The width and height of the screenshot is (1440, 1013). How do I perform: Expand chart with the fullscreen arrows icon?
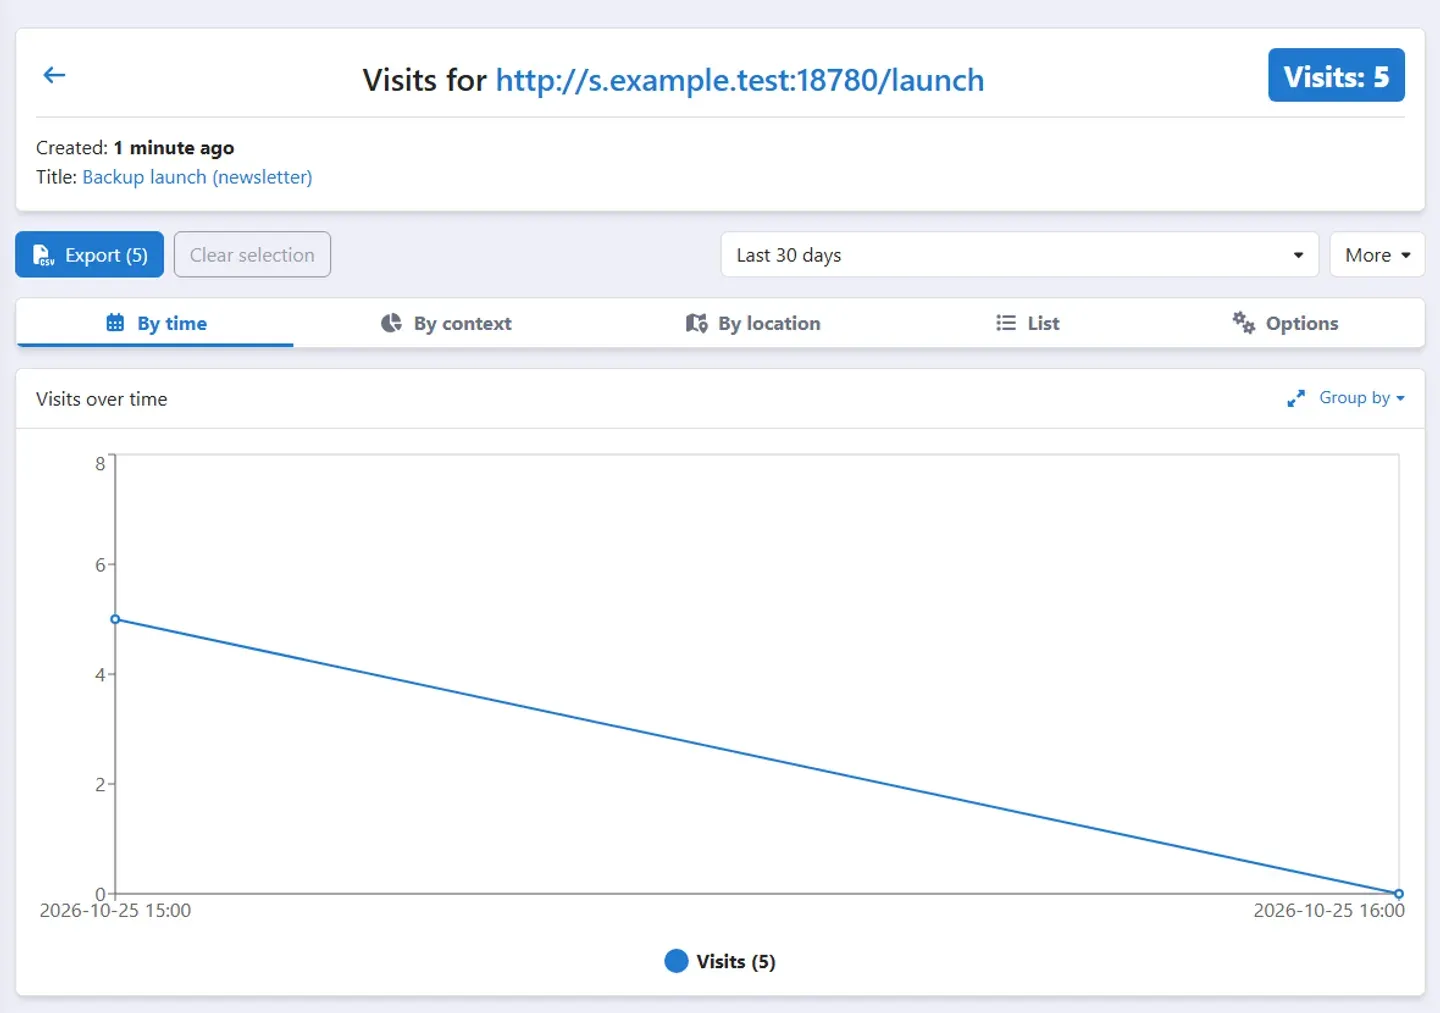coord(1296,398)
